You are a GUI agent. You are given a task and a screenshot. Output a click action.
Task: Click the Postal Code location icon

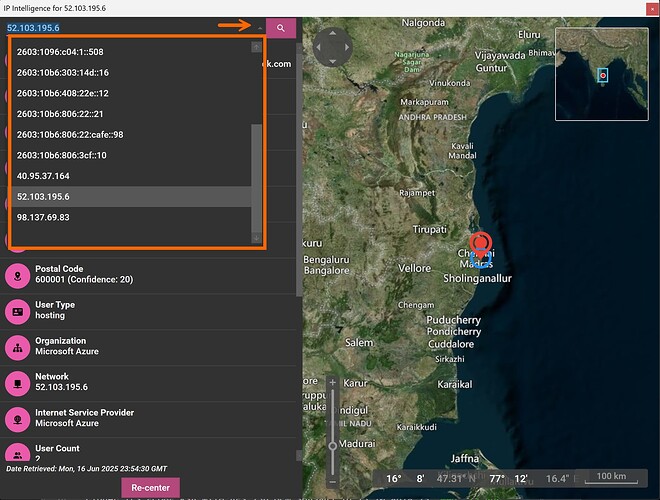pos(18,275)
